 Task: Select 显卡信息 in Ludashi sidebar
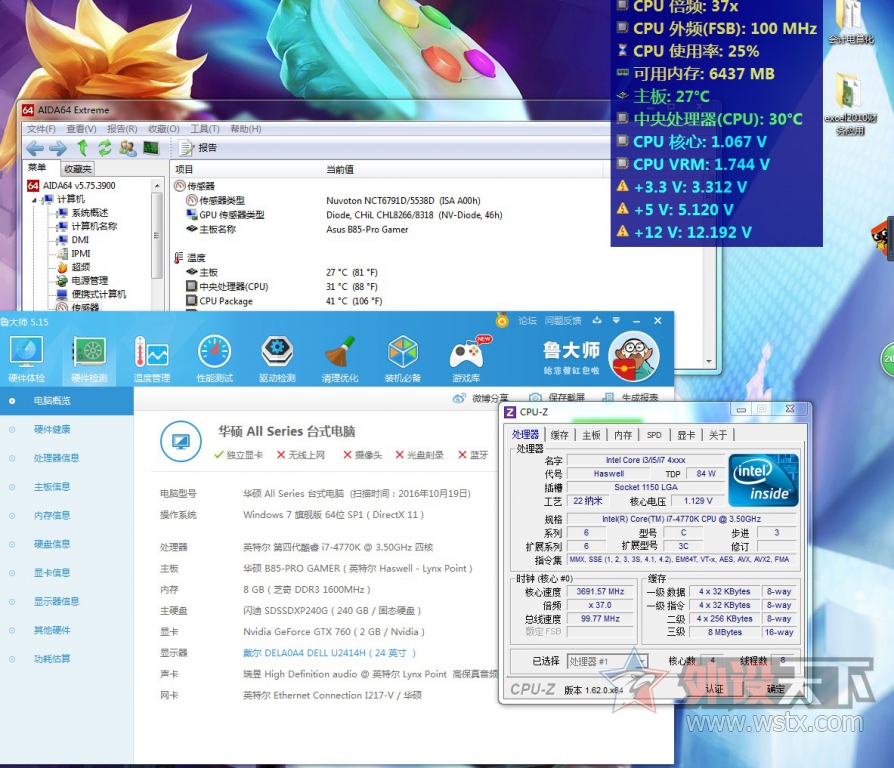(52, 572)
